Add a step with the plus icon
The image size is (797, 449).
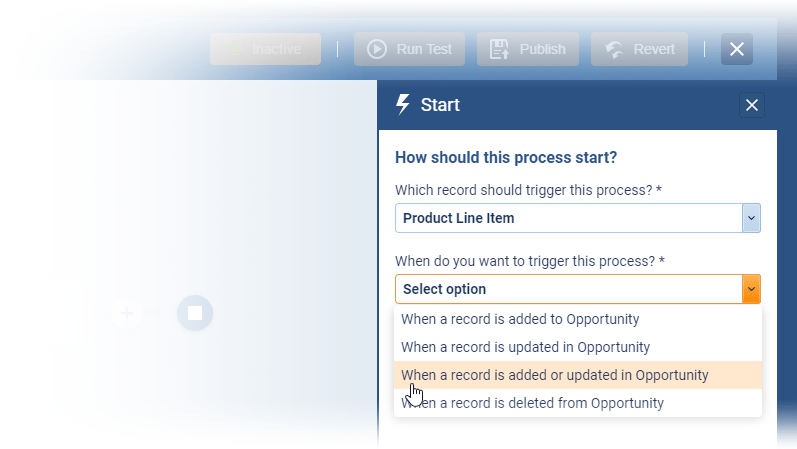(x=127, y=313)
